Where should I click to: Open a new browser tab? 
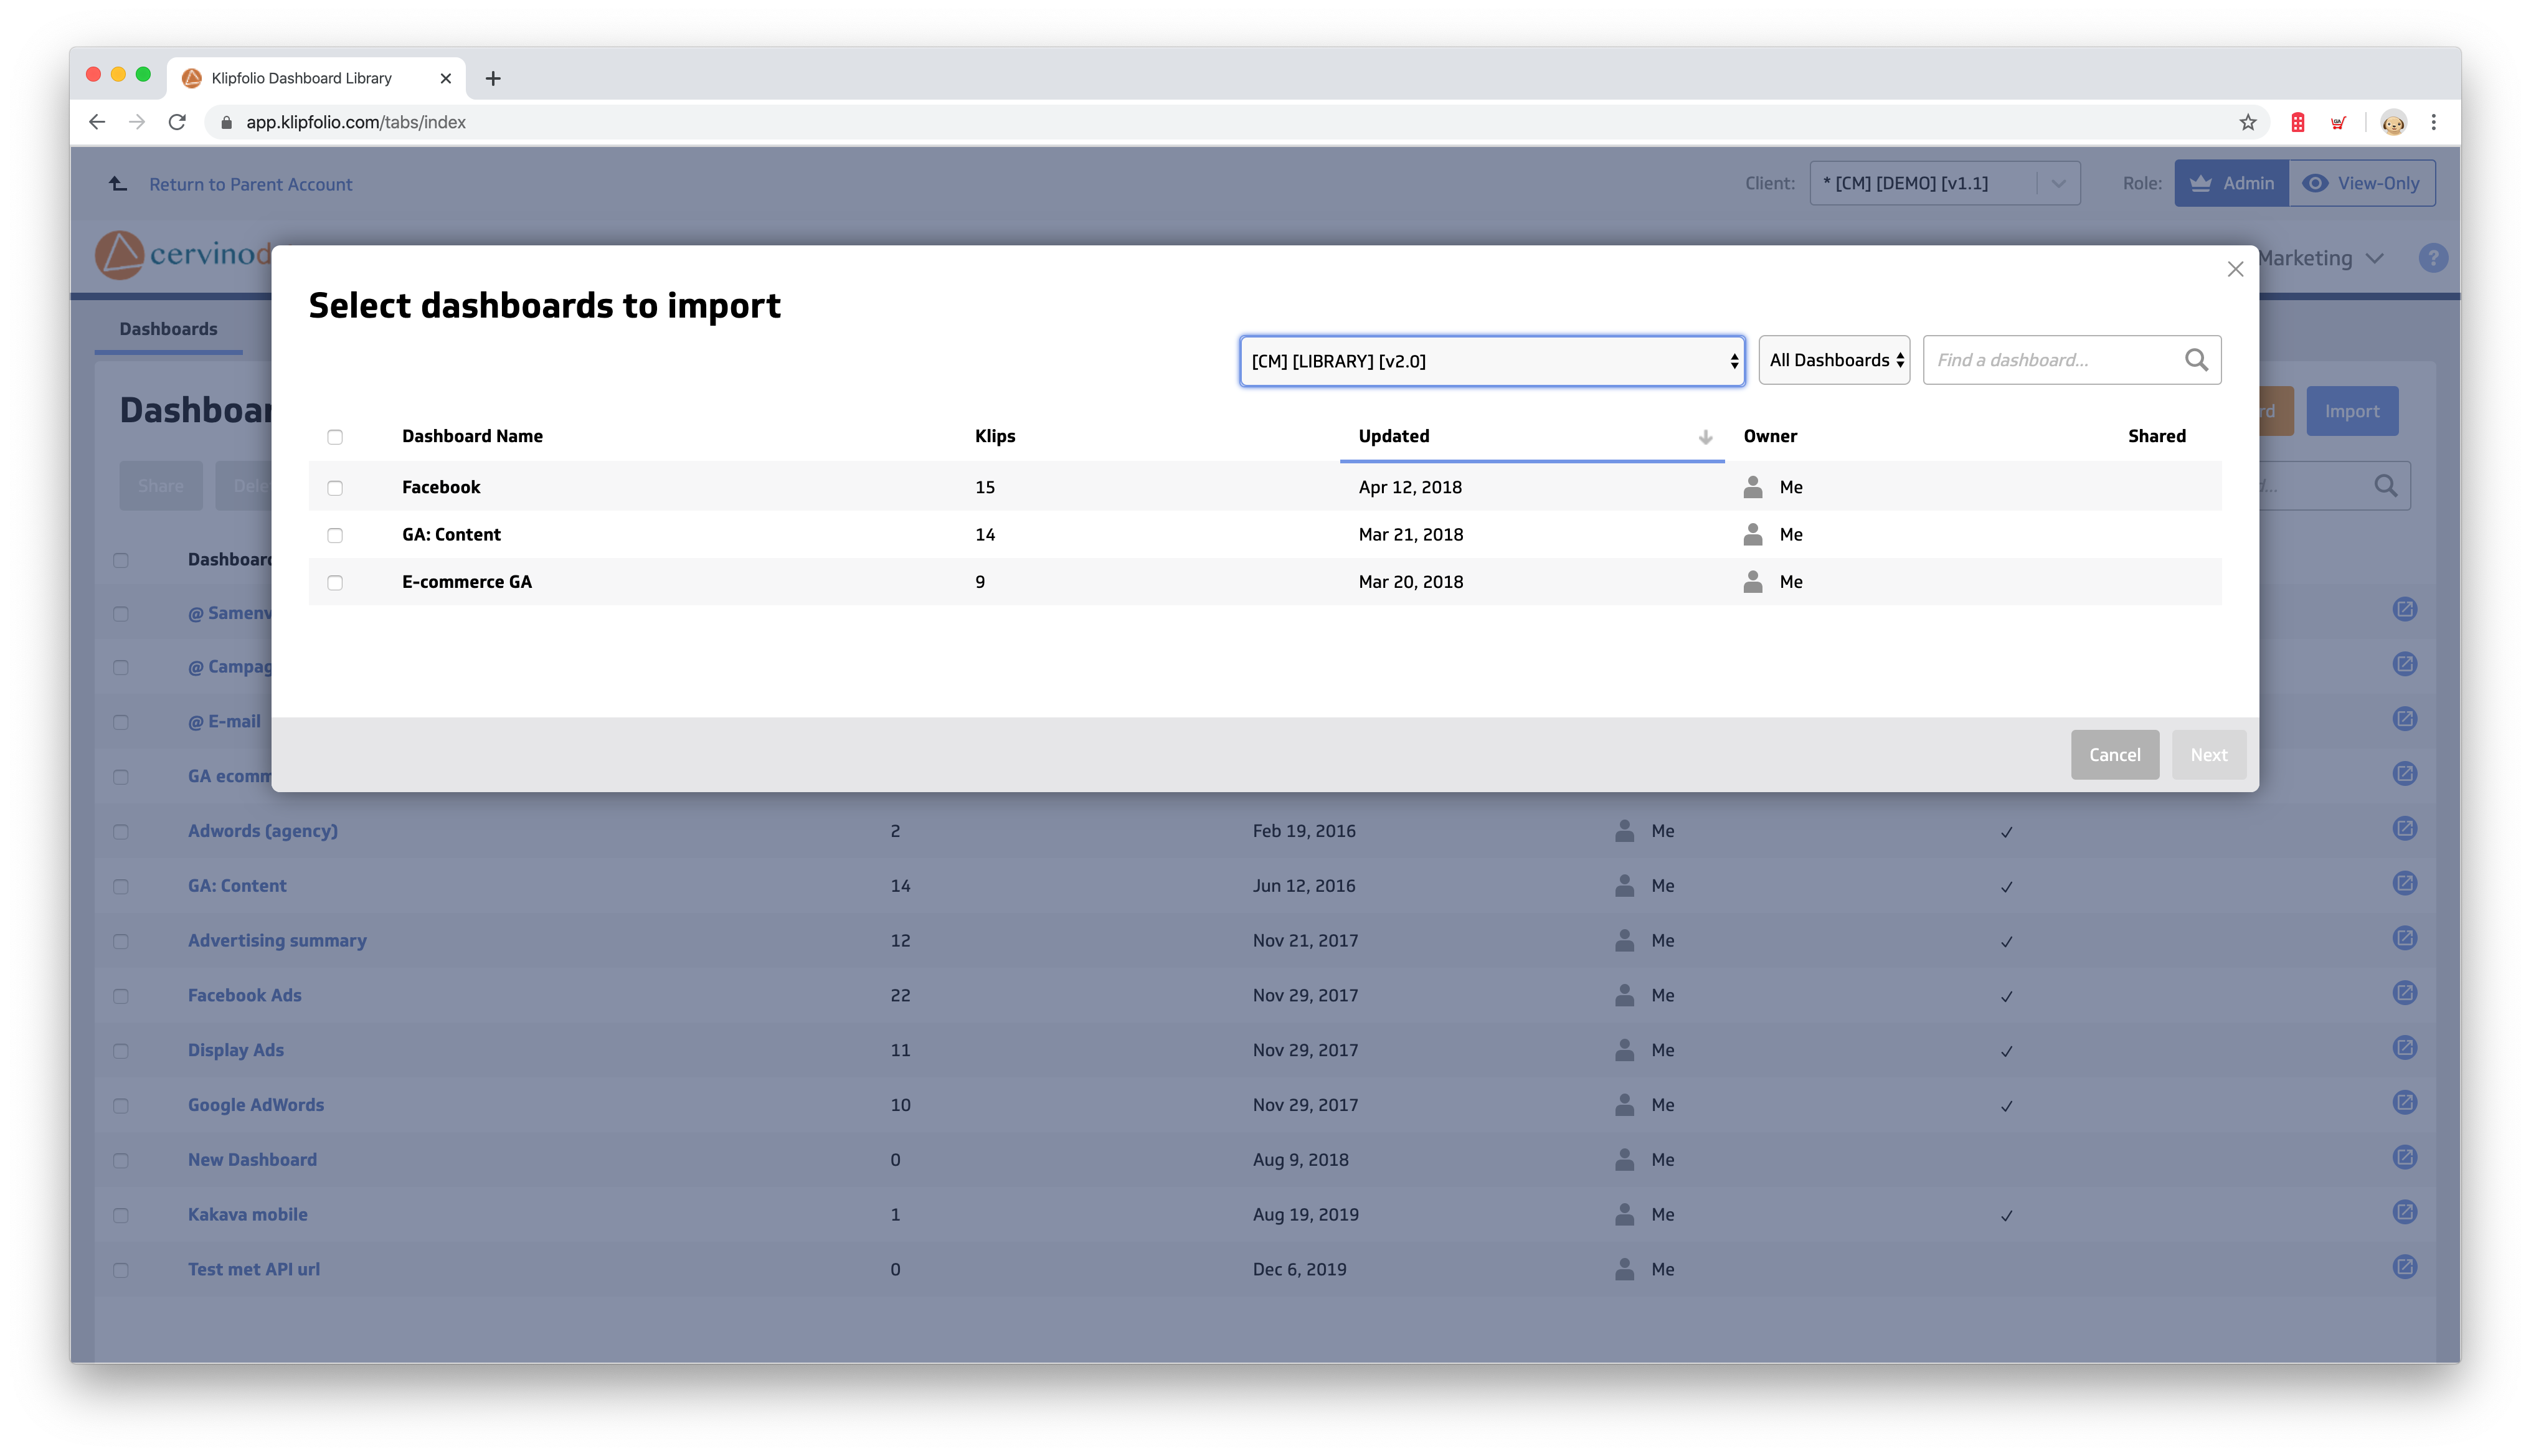493,78
